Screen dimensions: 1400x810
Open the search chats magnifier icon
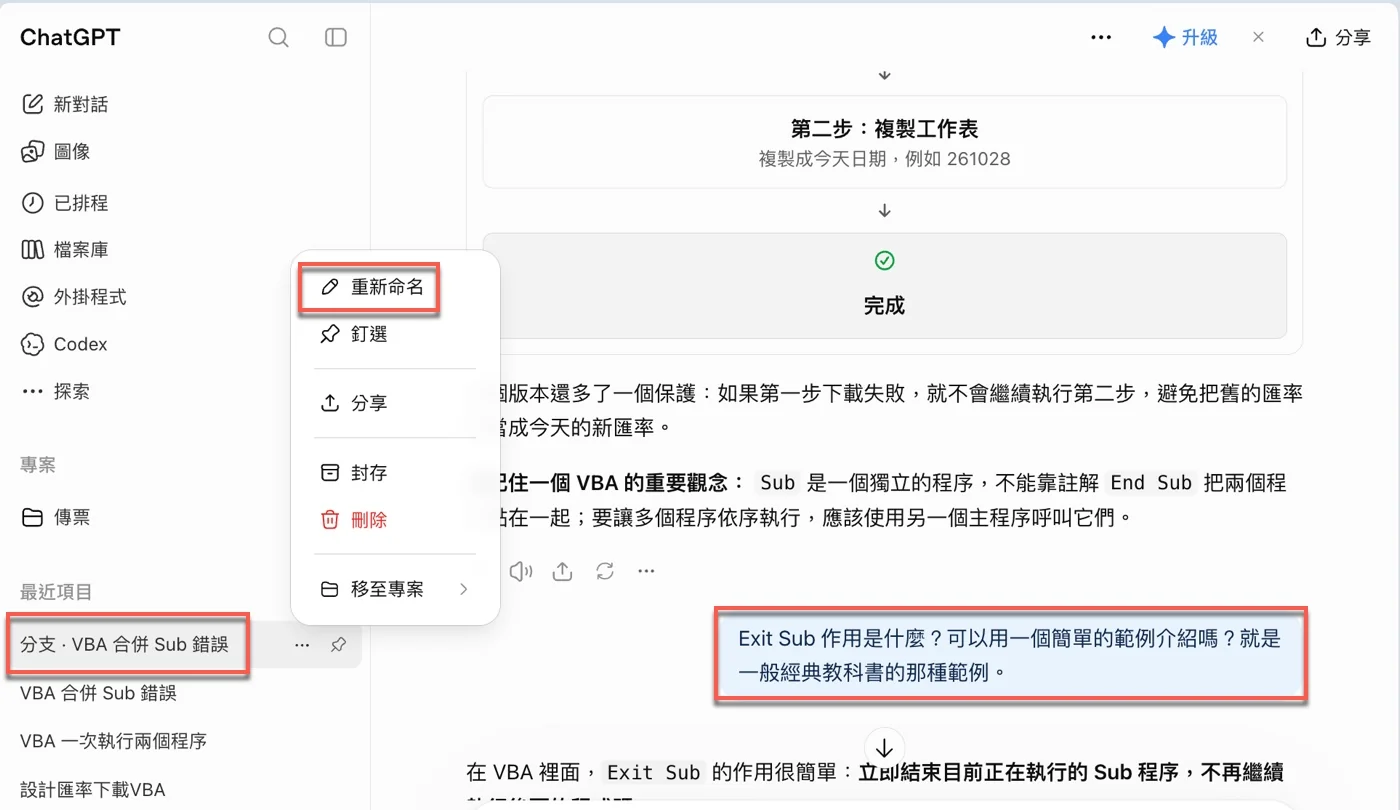click(279, 38)
